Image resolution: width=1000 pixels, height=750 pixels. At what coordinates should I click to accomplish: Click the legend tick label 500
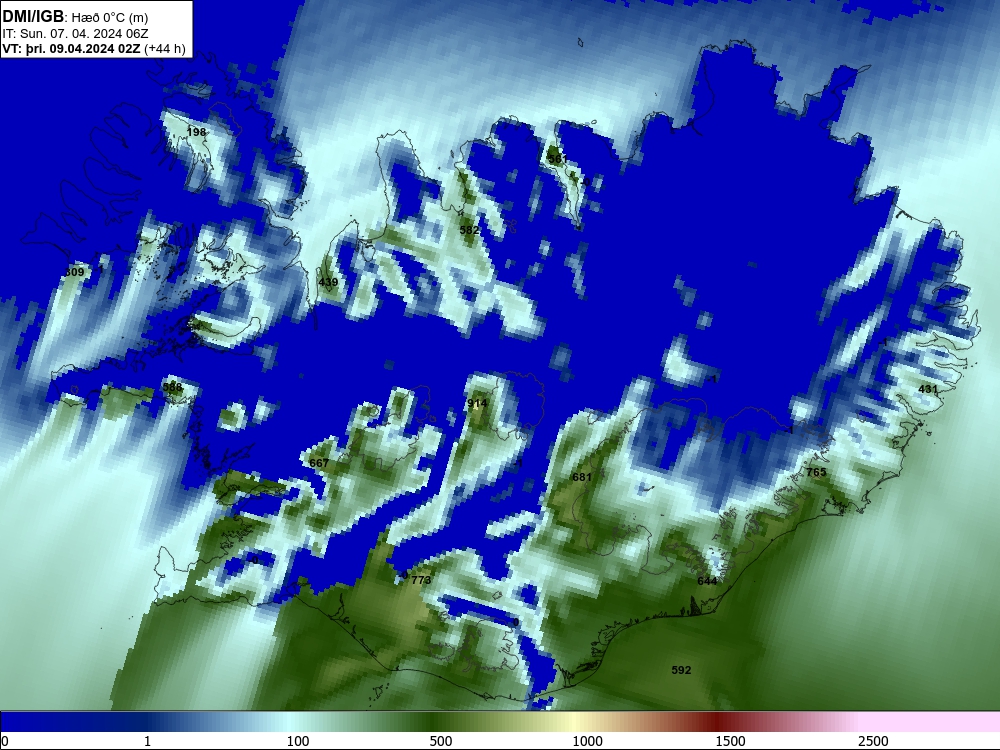(x=441, y=741)
